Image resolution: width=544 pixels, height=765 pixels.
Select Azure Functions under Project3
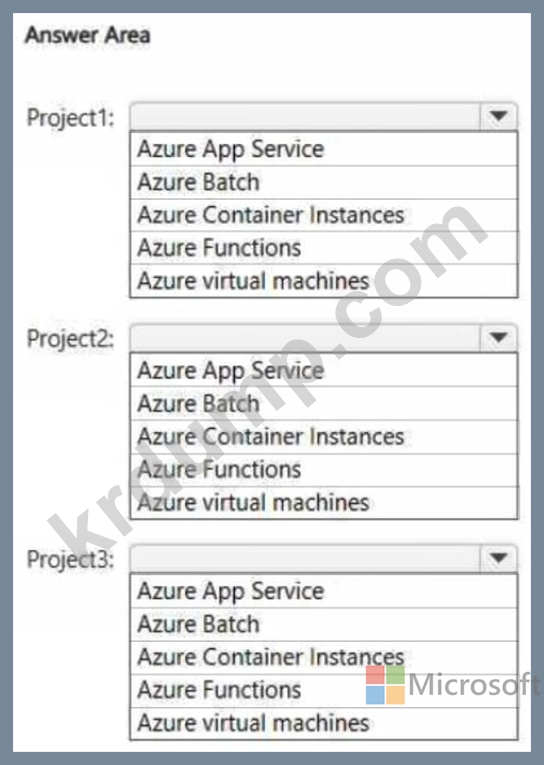(324, 690)
